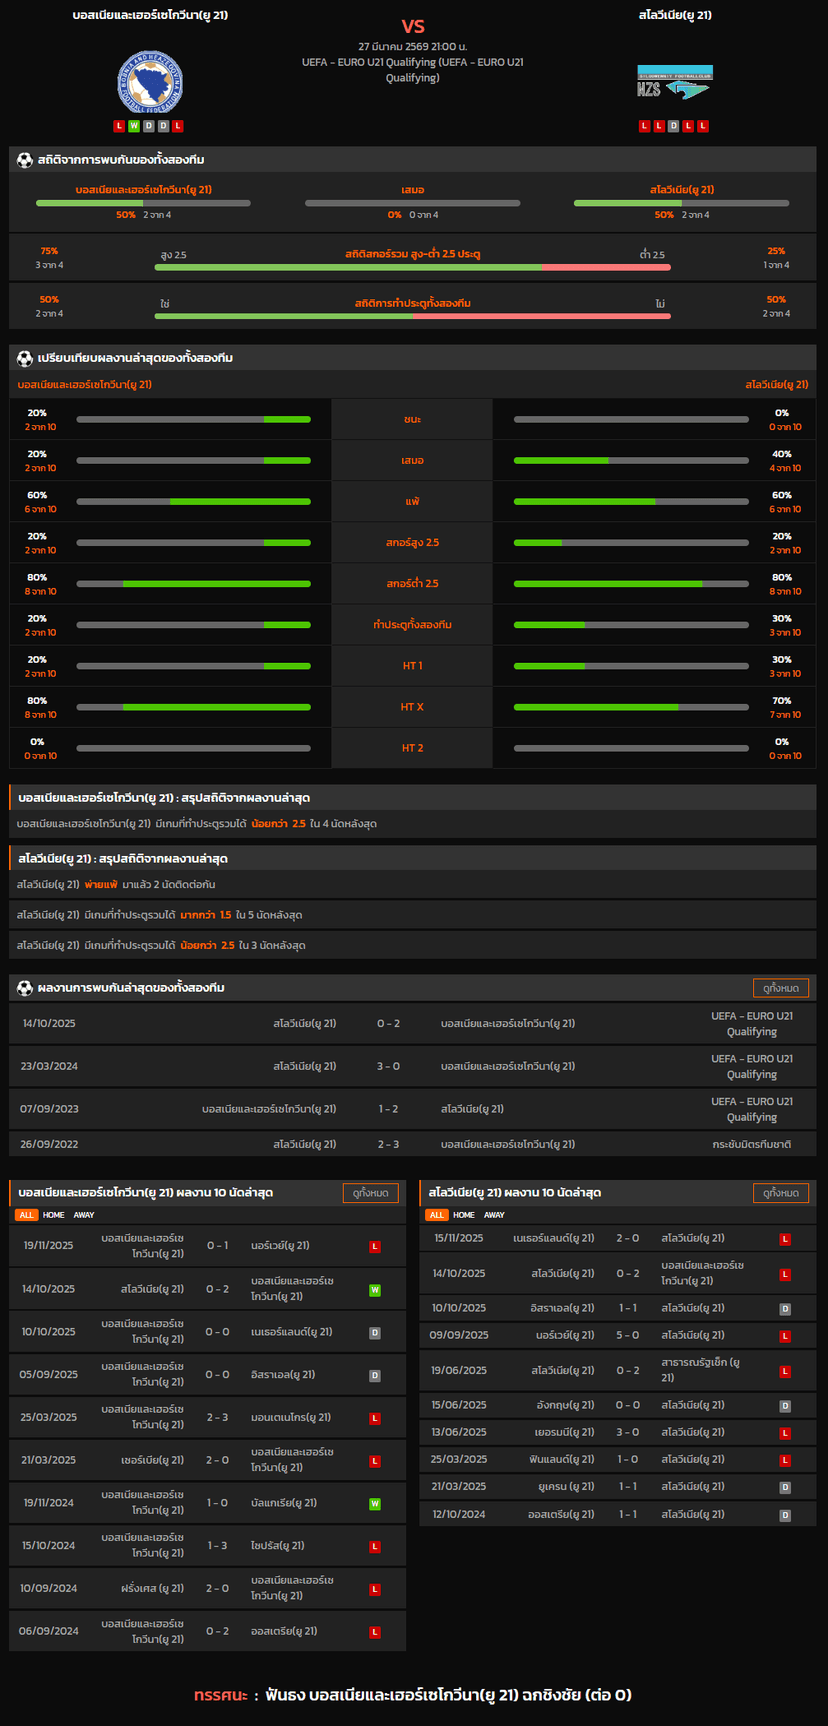This screenshot has height=1726, width=828.
Task: Click the Bosnia and Herzegovina U21 team crest
Action: click(x=150, y=83)
